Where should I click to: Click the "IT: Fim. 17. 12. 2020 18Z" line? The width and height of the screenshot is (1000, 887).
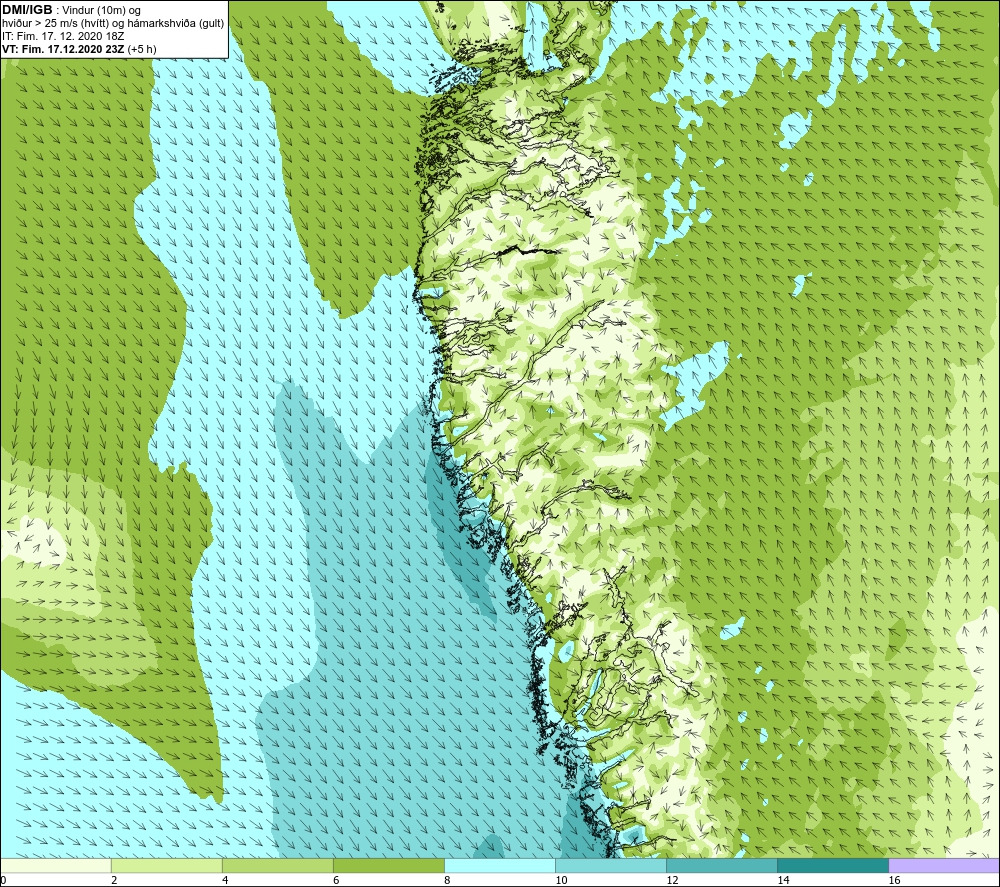[x=63, y=36]
